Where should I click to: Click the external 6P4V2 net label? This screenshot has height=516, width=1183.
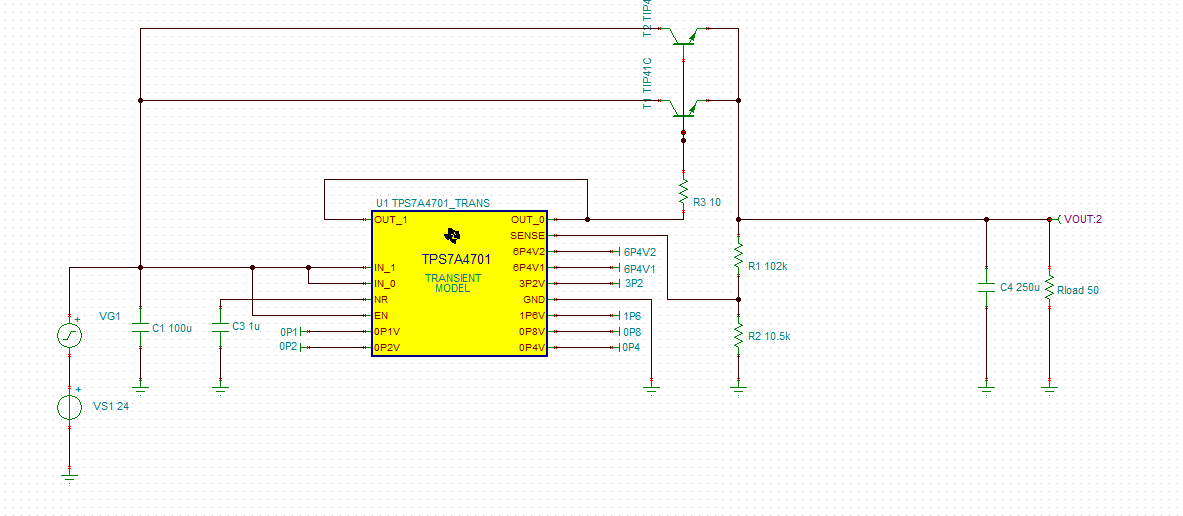tap(640, 252)
